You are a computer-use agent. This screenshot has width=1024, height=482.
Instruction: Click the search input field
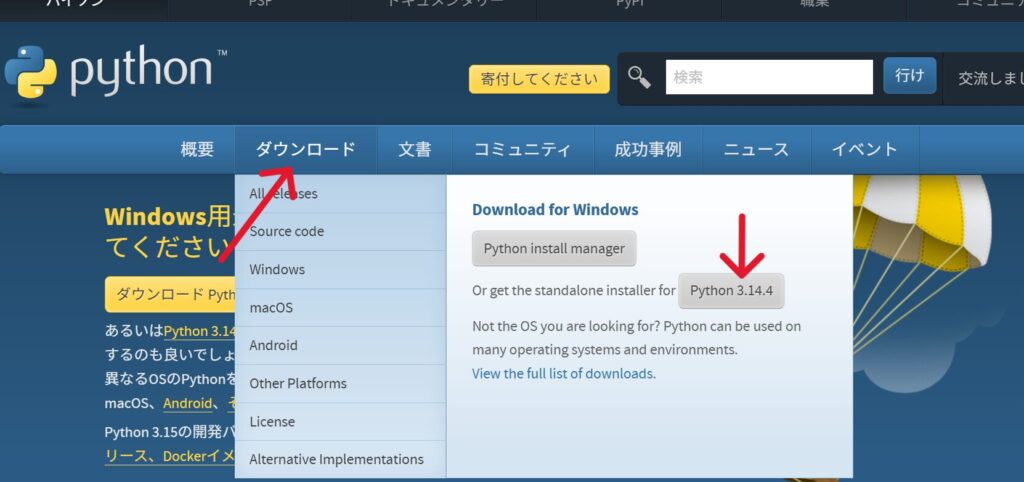[x=768, y=77]
